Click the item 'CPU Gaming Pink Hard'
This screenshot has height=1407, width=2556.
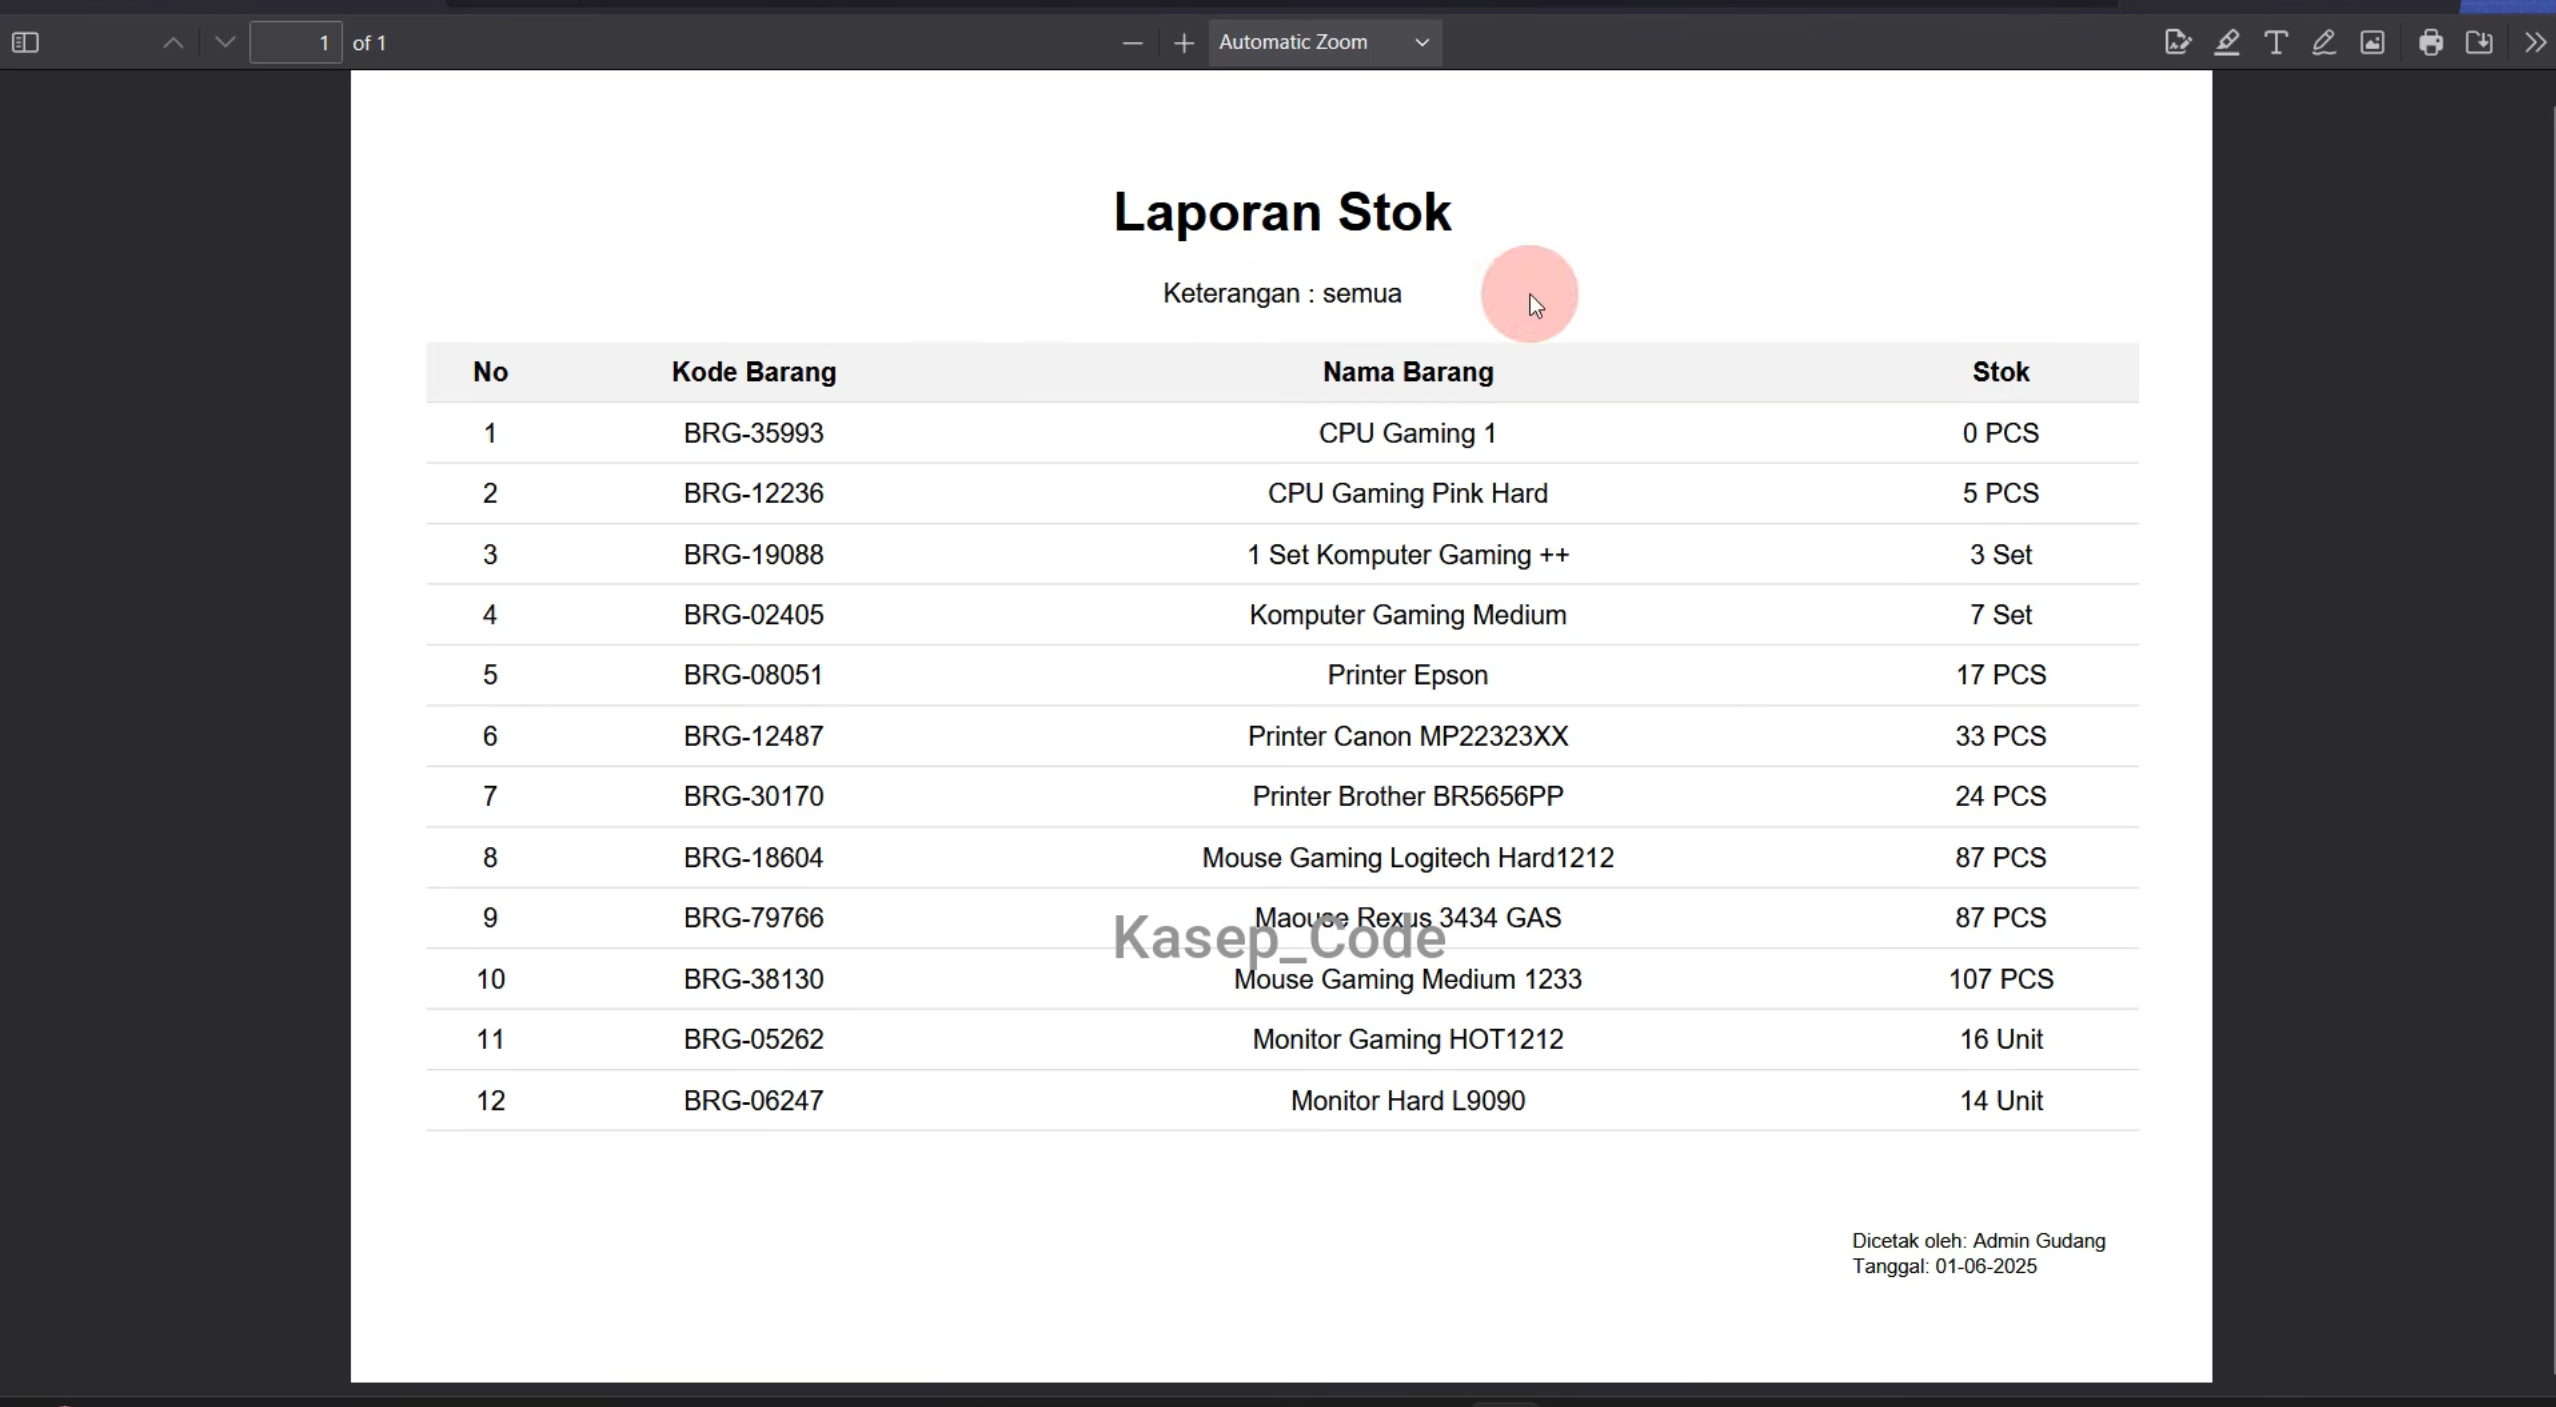[x=1408, y=494]
